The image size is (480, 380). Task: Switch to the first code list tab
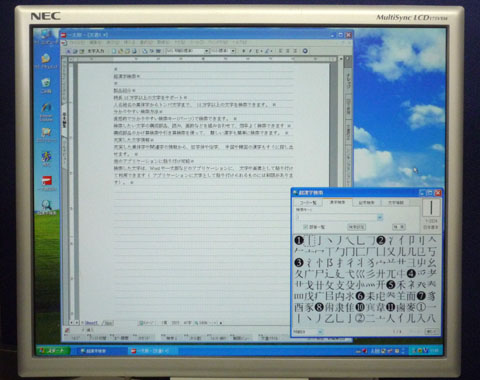308,202
